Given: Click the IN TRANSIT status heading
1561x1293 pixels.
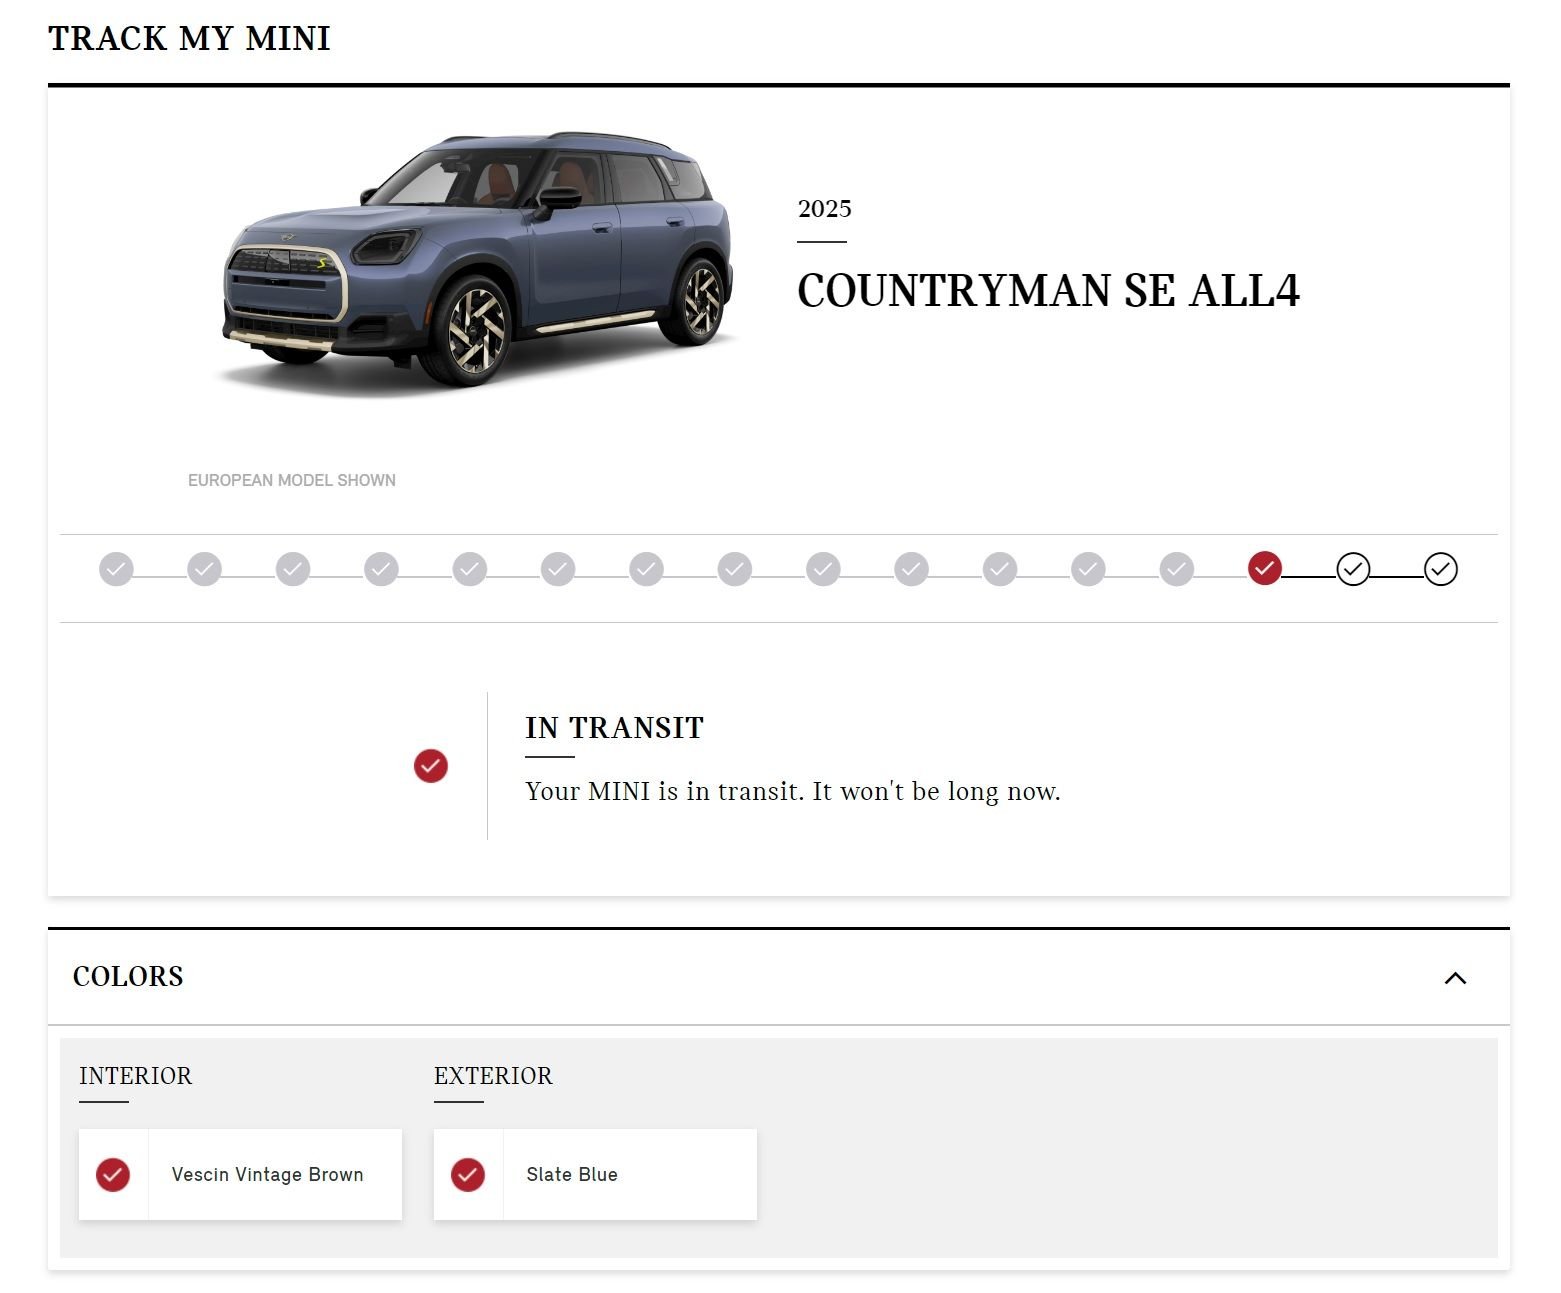Looking at the screenshot, I should coord(614,728).
